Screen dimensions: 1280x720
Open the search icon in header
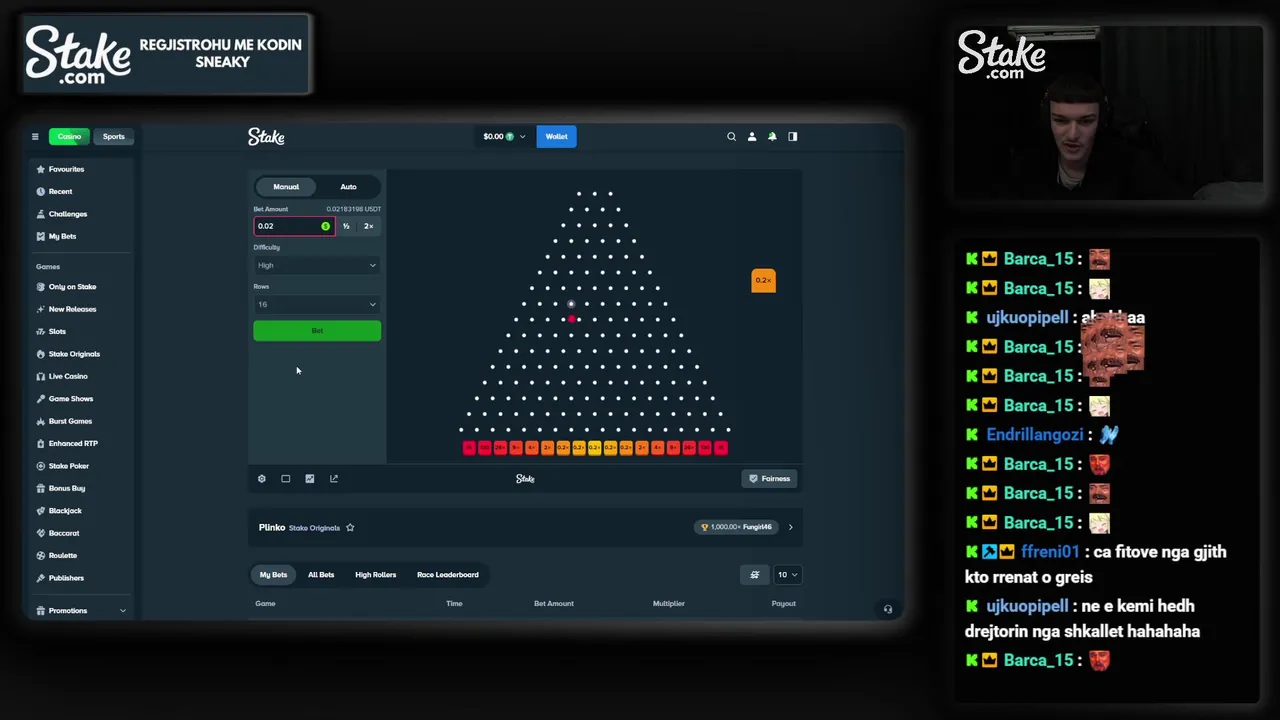(731, 137)
